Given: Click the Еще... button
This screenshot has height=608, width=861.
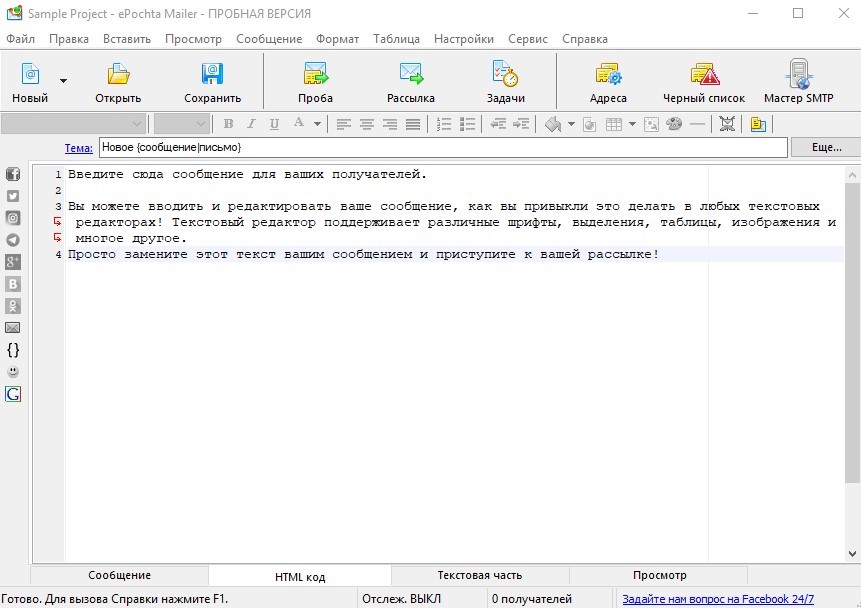Looking at the screenshot, I should (826, 147).
